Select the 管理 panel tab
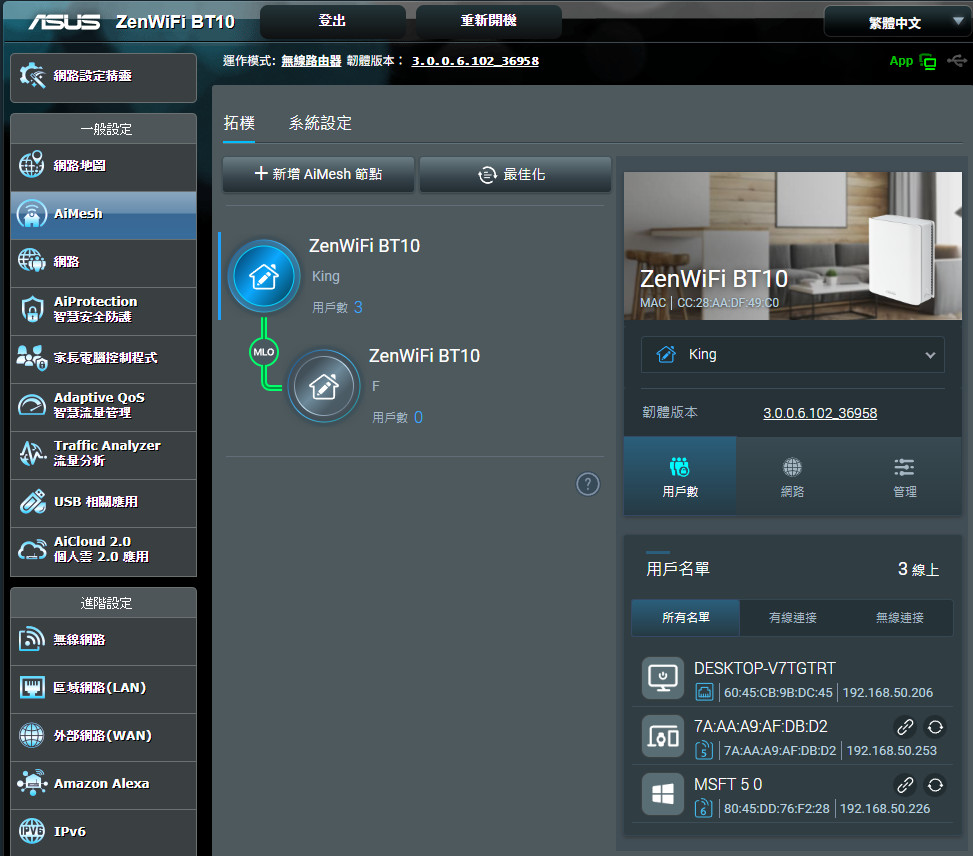 click(905, 476)
